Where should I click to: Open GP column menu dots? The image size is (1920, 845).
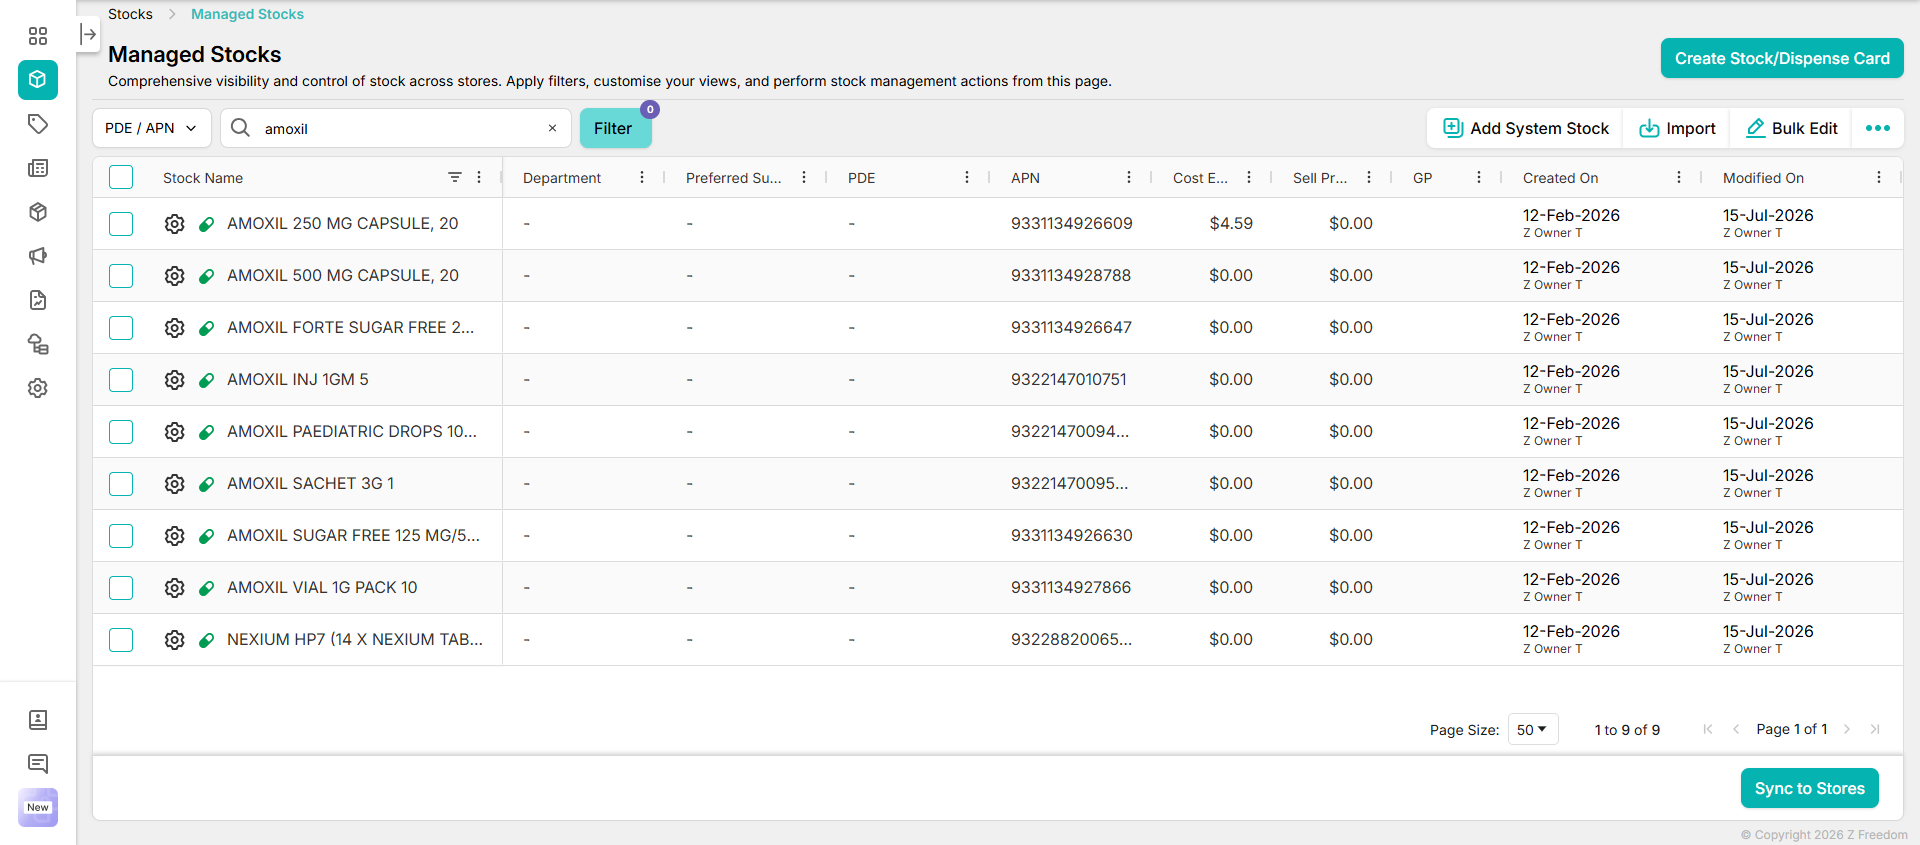(1479, 177)
